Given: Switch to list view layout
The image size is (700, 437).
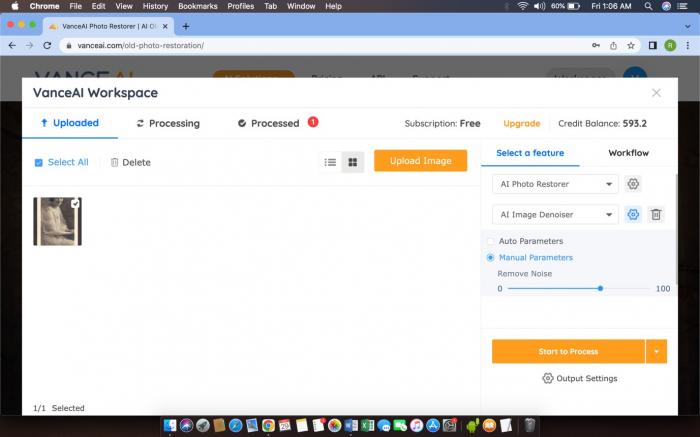Looking at the screenshot, I should (330, 162).
